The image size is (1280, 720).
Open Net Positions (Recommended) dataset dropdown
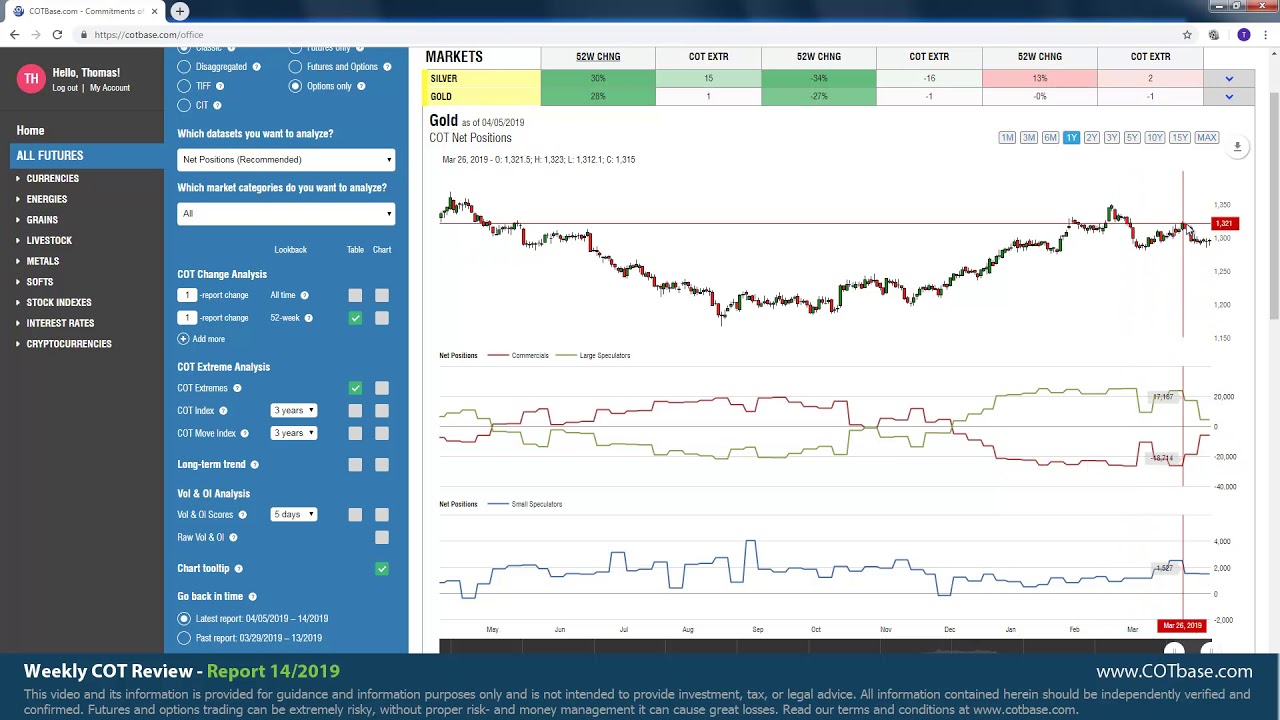coord(286,160)
